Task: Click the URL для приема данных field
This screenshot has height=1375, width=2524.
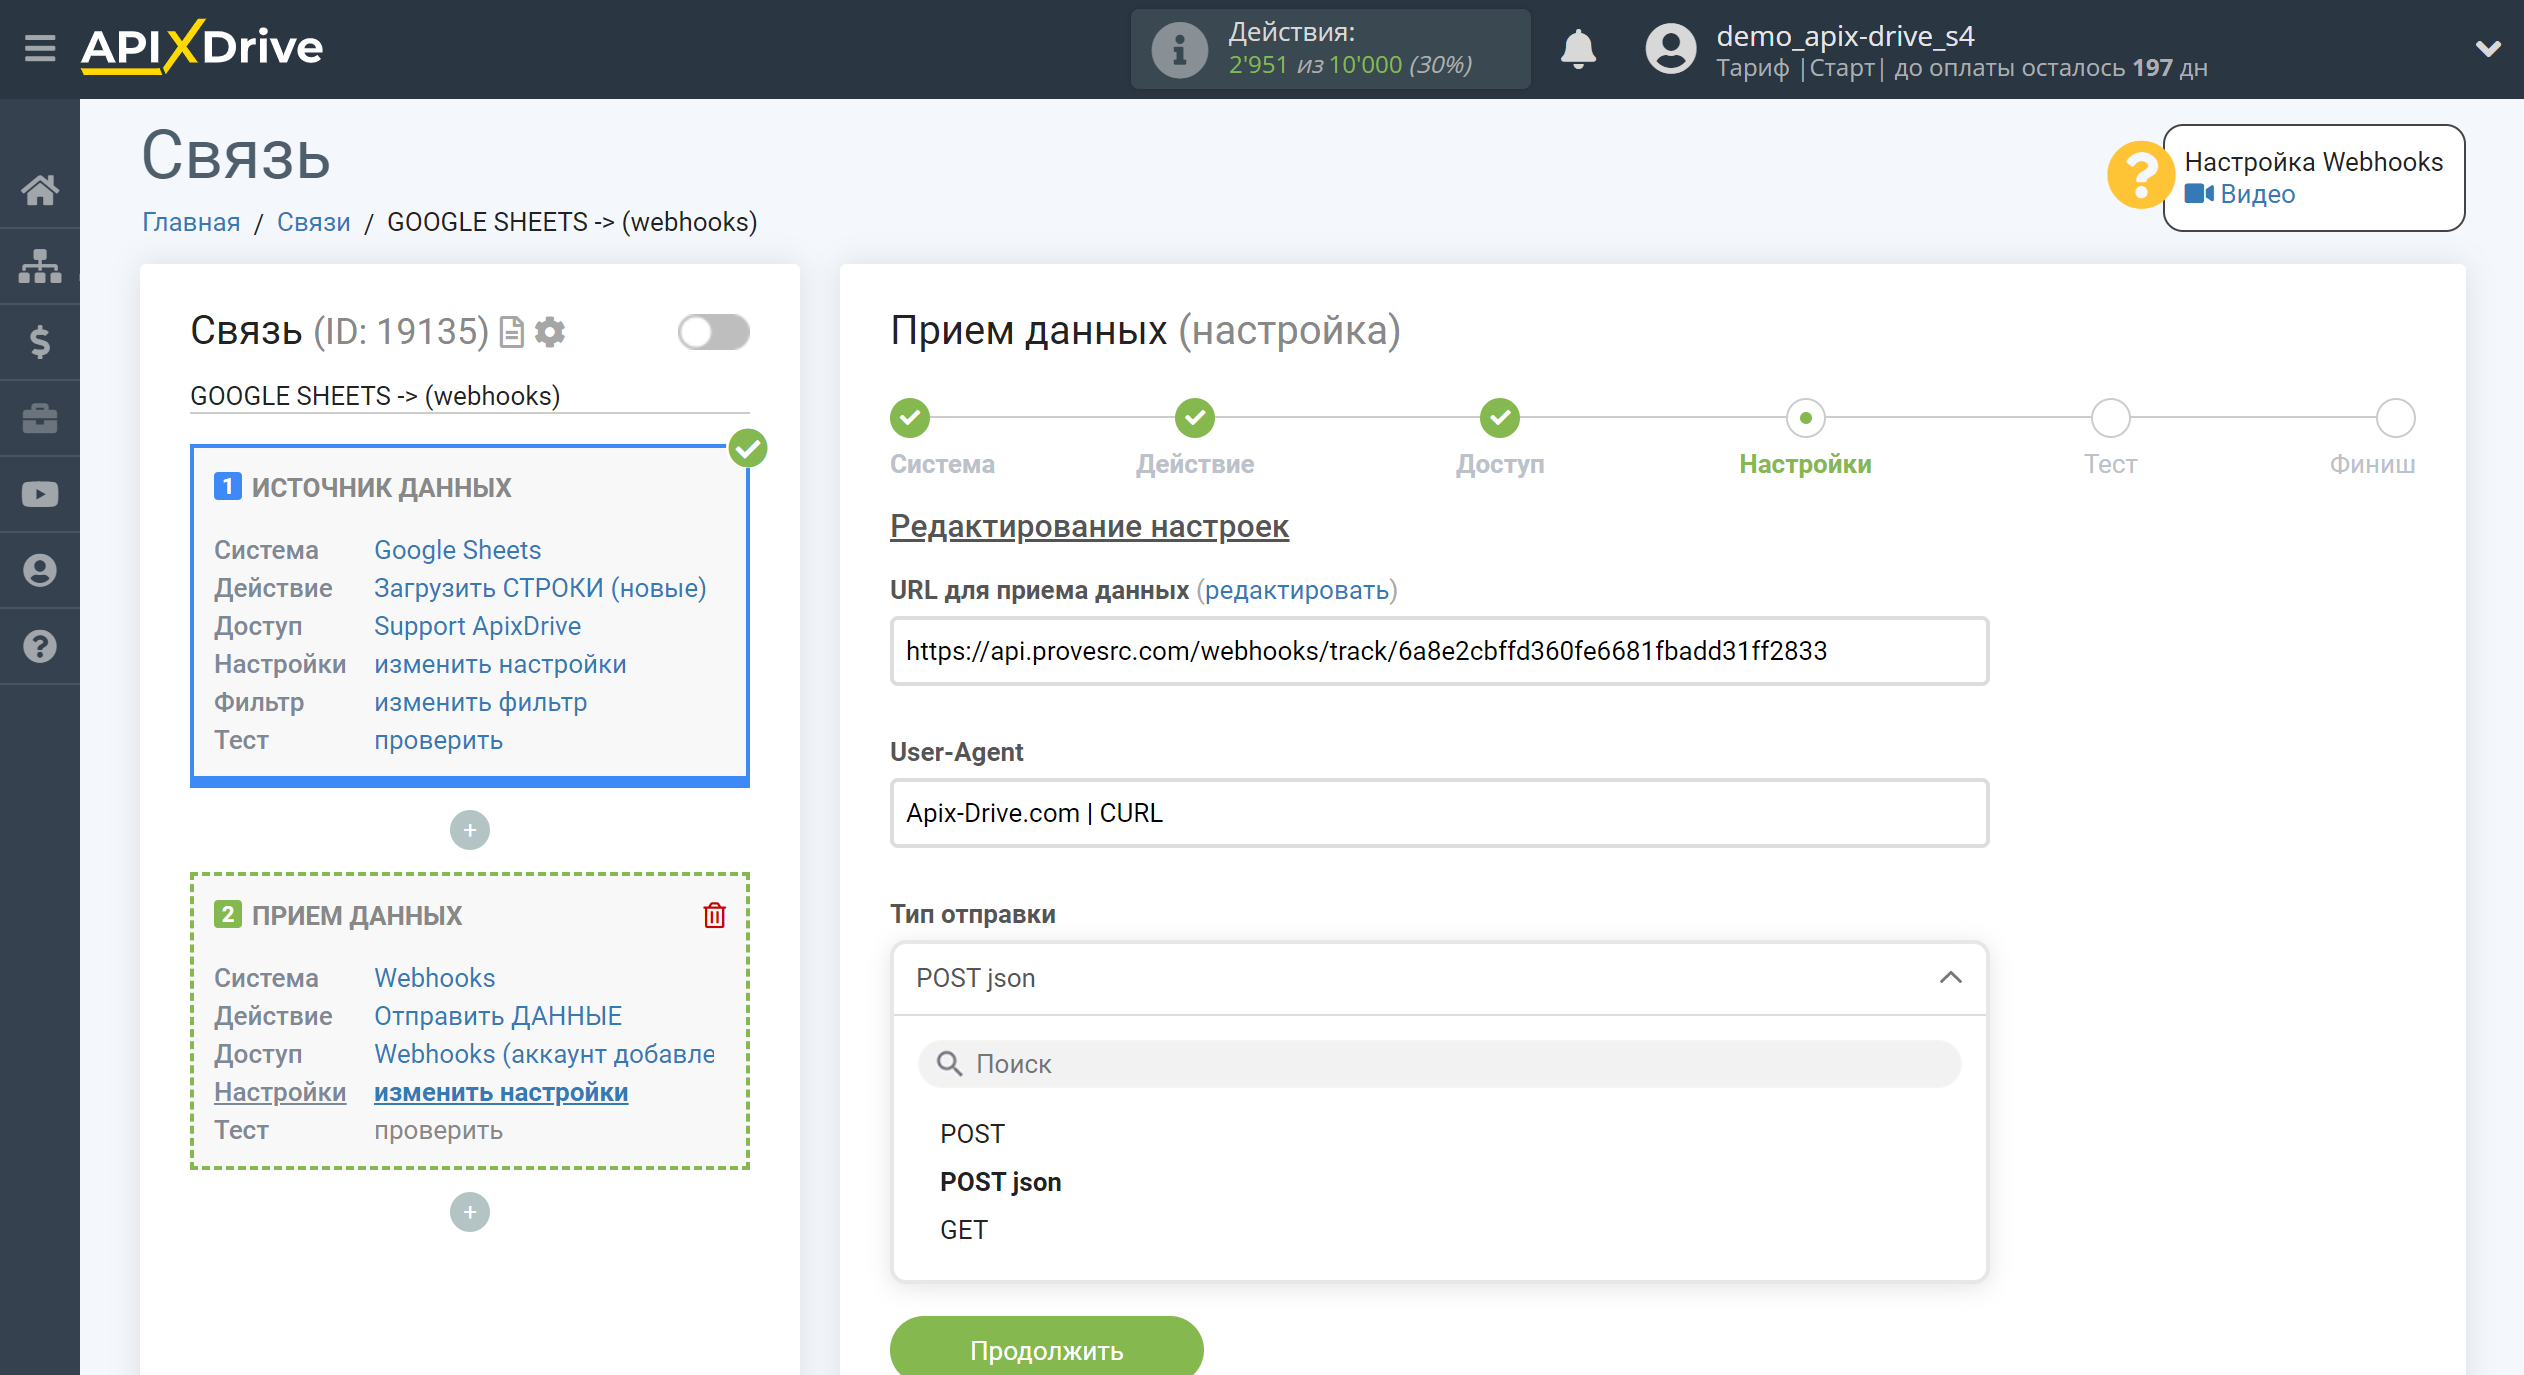Action: [1439, 651]
